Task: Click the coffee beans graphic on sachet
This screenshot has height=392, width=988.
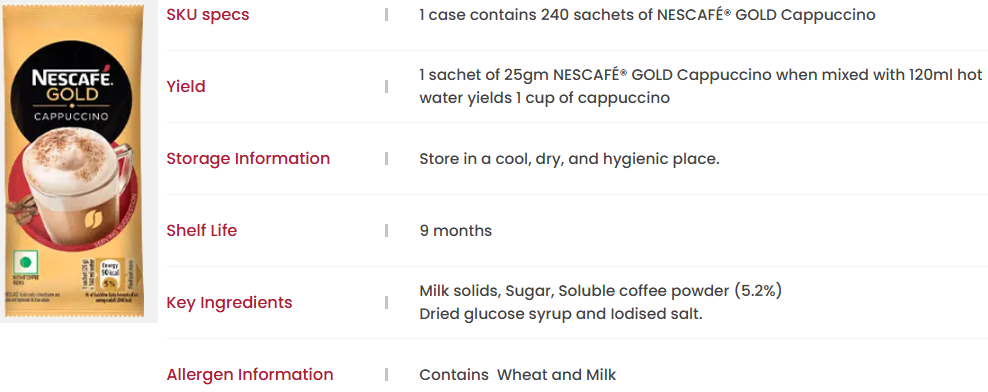Action: coord(22,211)
